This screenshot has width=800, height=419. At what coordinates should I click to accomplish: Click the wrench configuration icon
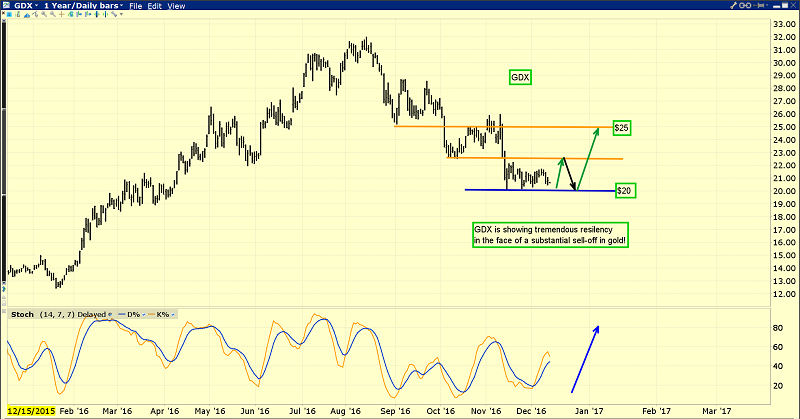click(x=733, y=5)
